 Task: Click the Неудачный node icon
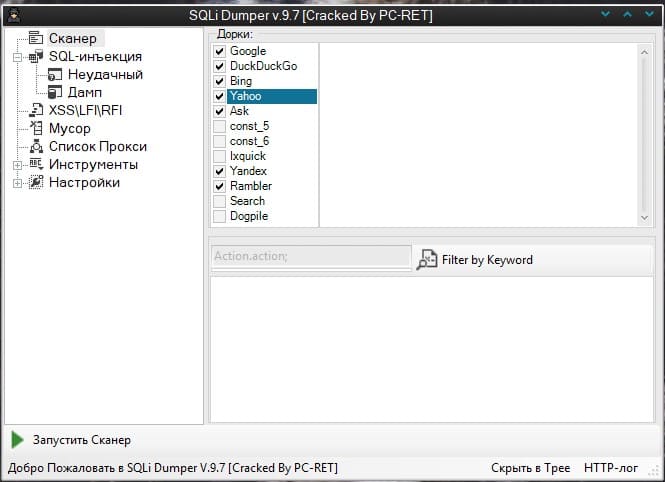pos(55,74)
